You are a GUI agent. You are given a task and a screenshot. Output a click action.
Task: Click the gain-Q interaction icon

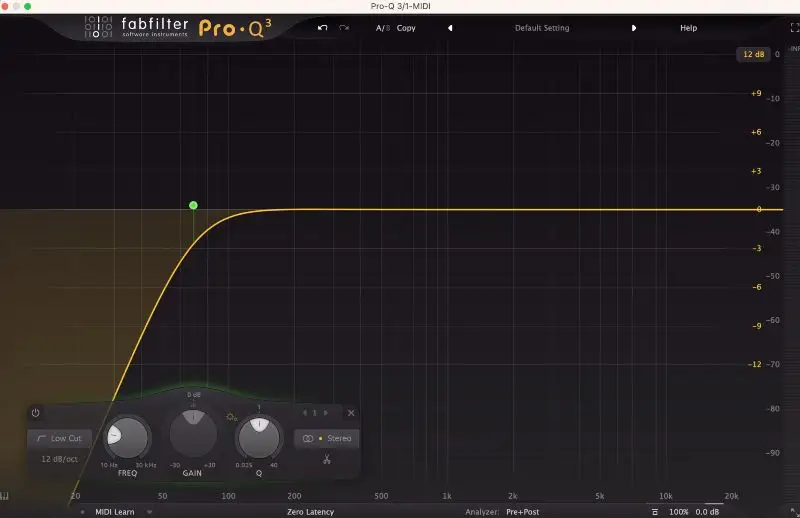(x=232, y=415)
